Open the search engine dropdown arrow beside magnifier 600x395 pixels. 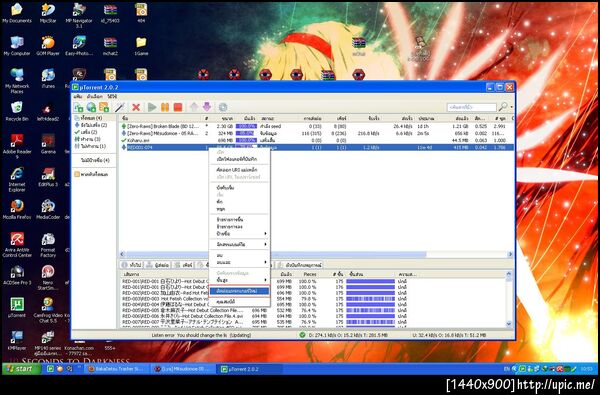[x=512, y=107]
